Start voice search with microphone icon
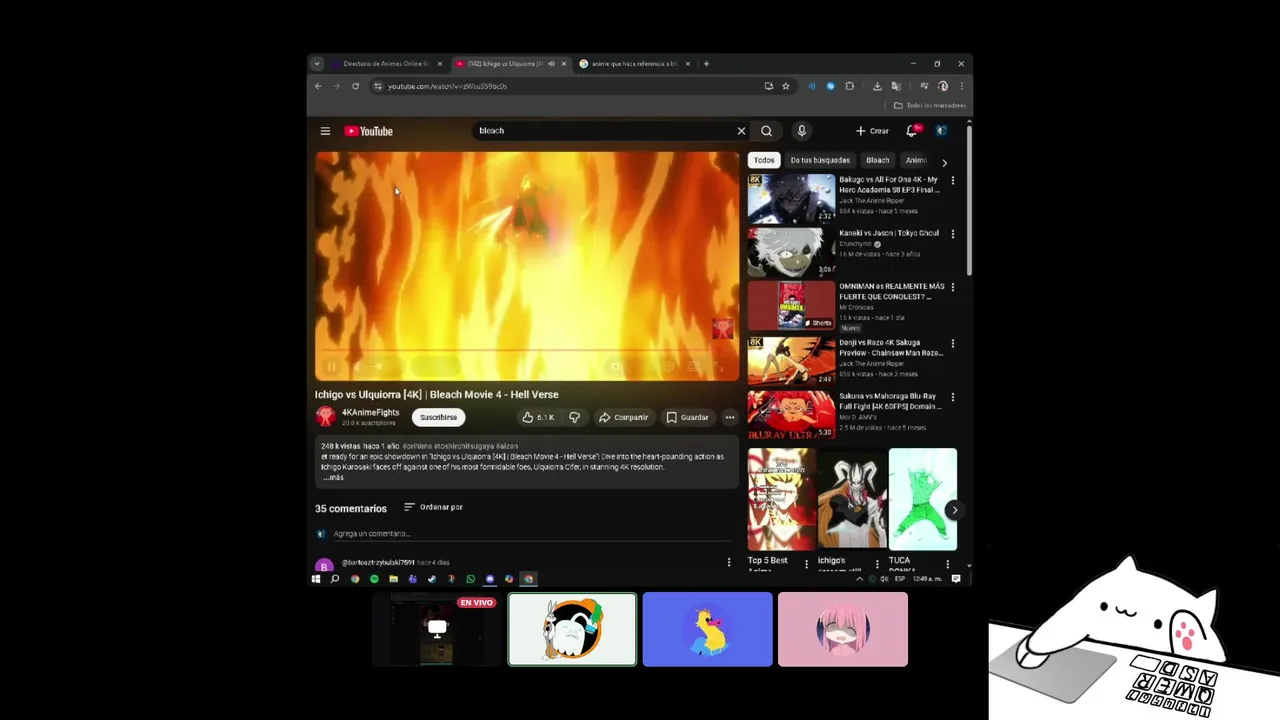 pos(801,131)
